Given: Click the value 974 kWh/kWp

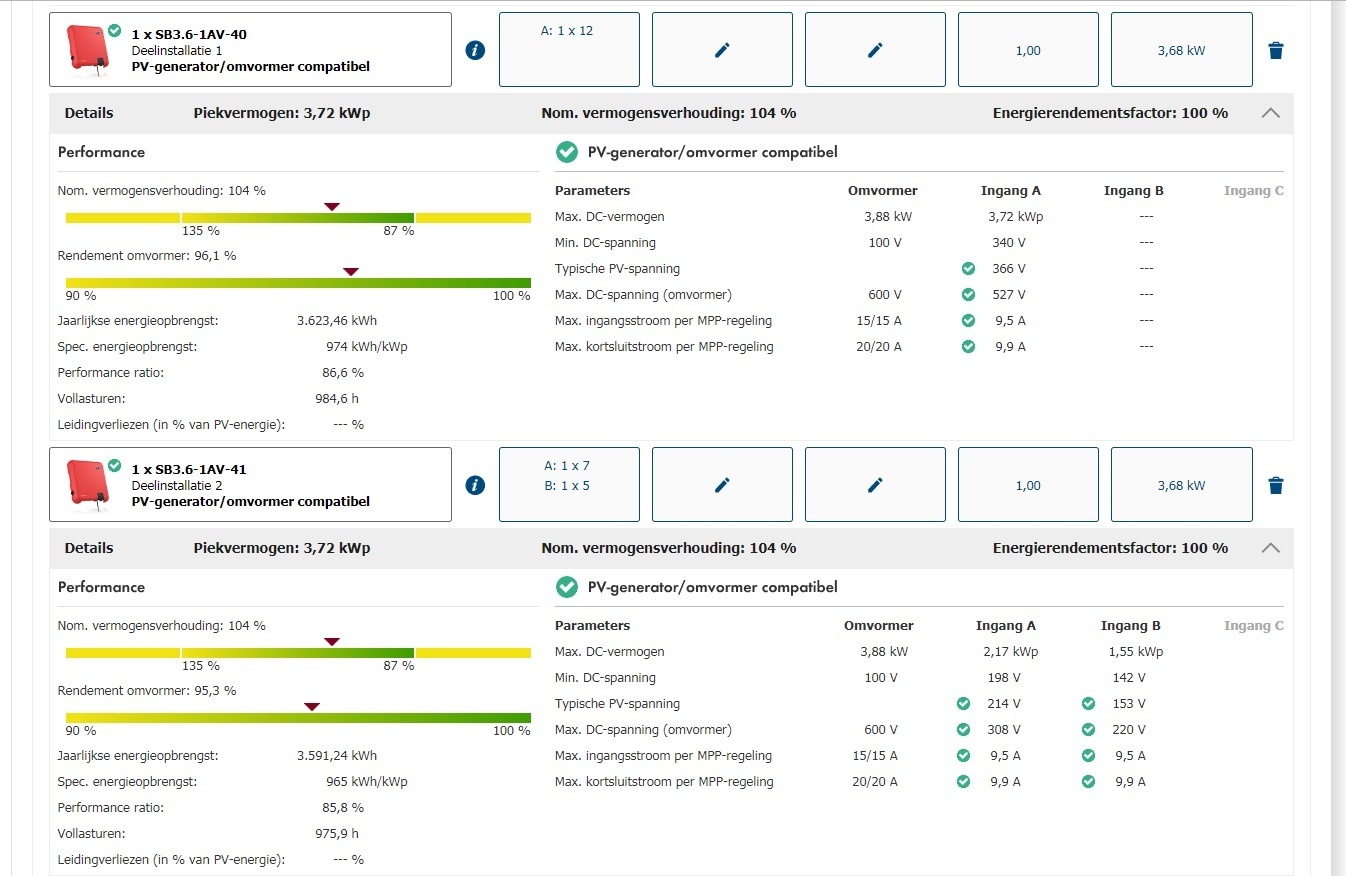Looking at the screenshot, I should [367, 347].
